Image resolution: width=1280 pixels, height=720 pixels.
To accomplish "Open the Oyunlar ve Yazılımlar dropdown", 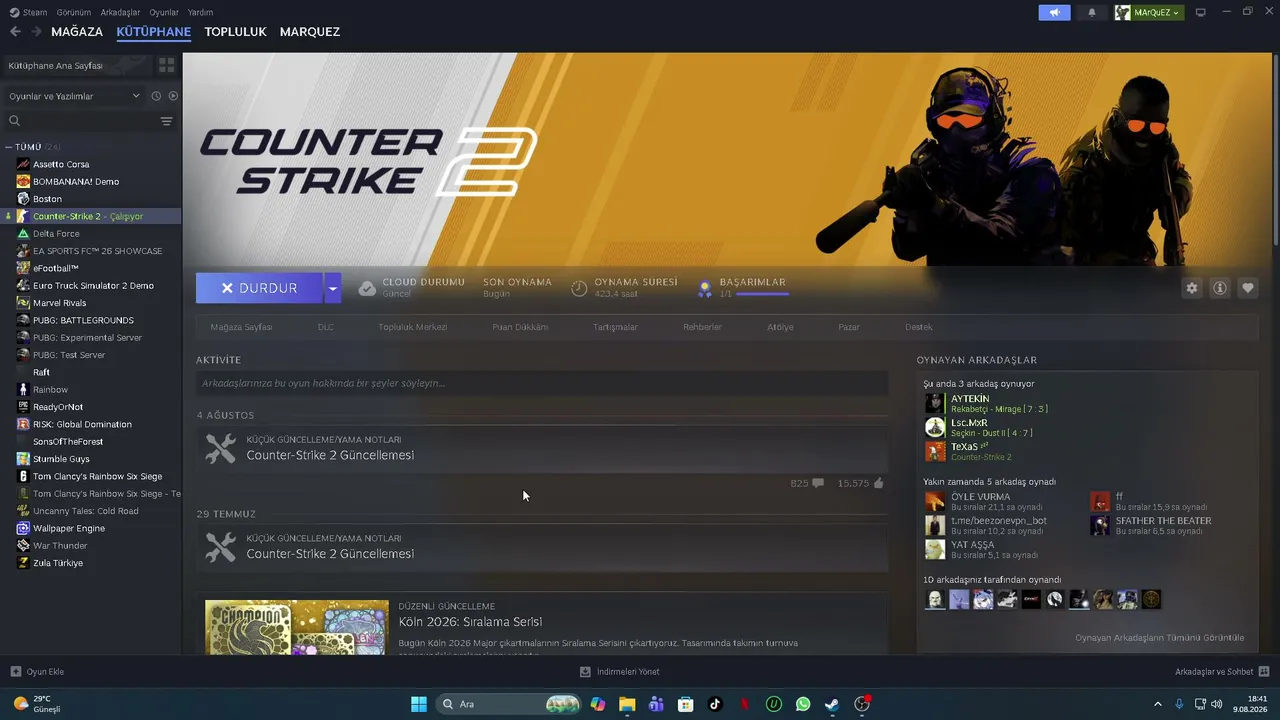I will click(x=74, y=96).
